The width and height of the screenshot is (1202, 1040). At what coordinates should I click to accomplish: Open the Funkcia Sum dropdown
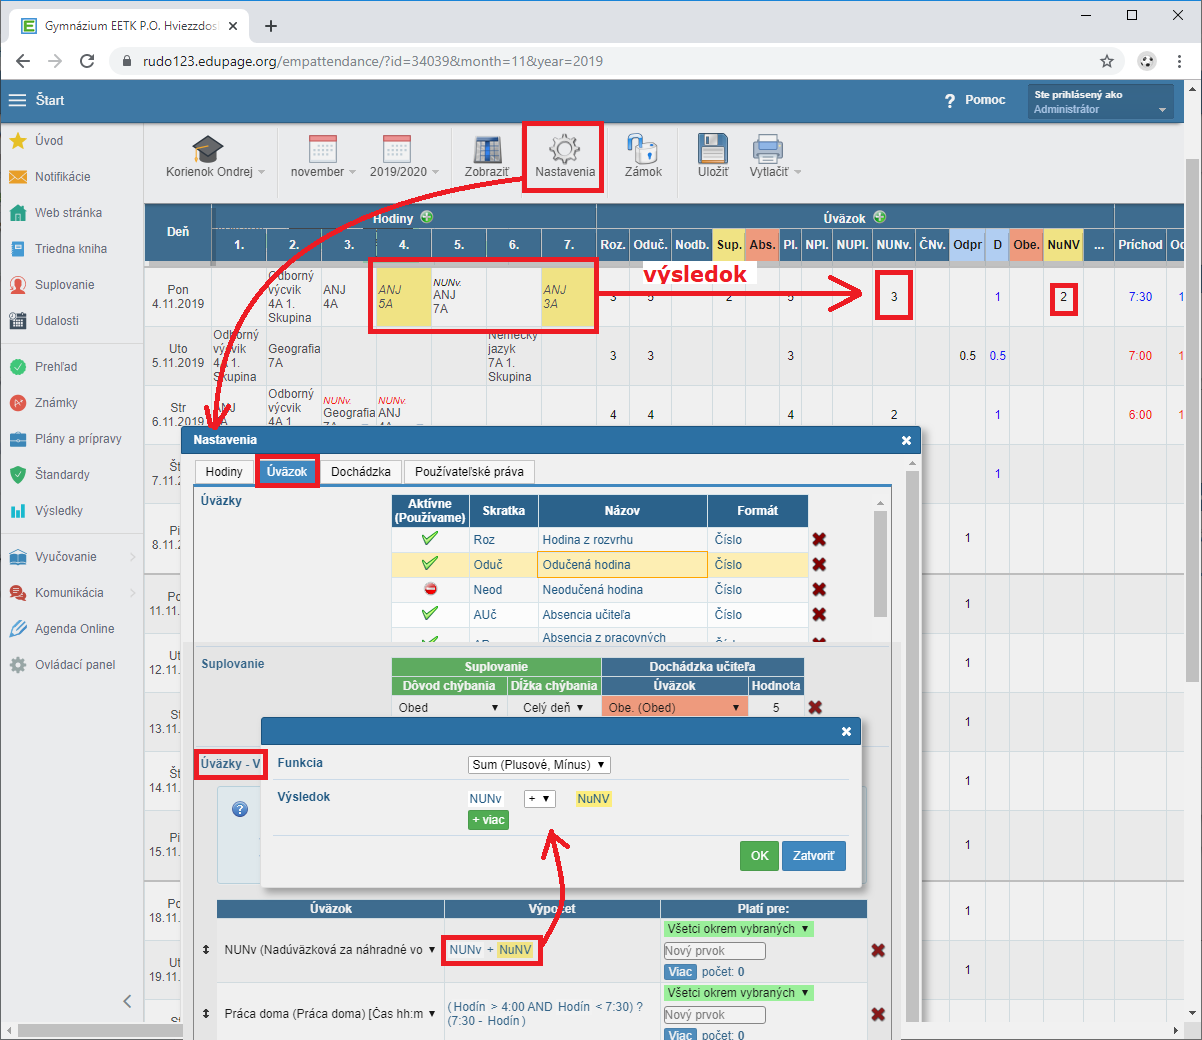tap(539, 765)
